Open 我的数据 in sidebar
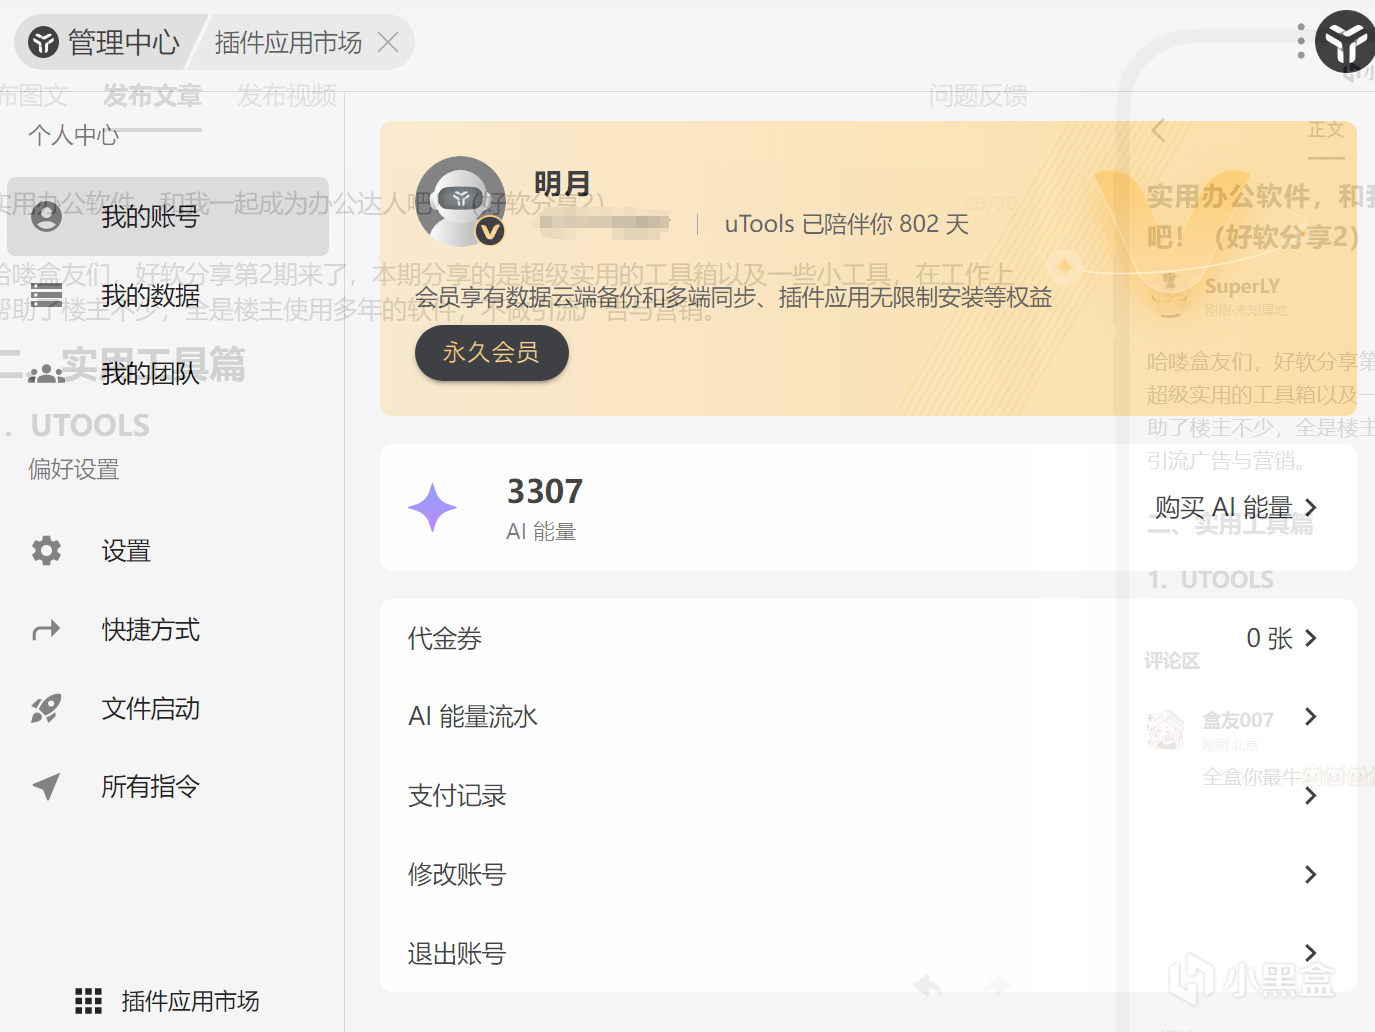This screenshot has height=1032, width=1375. coord(168,295)
